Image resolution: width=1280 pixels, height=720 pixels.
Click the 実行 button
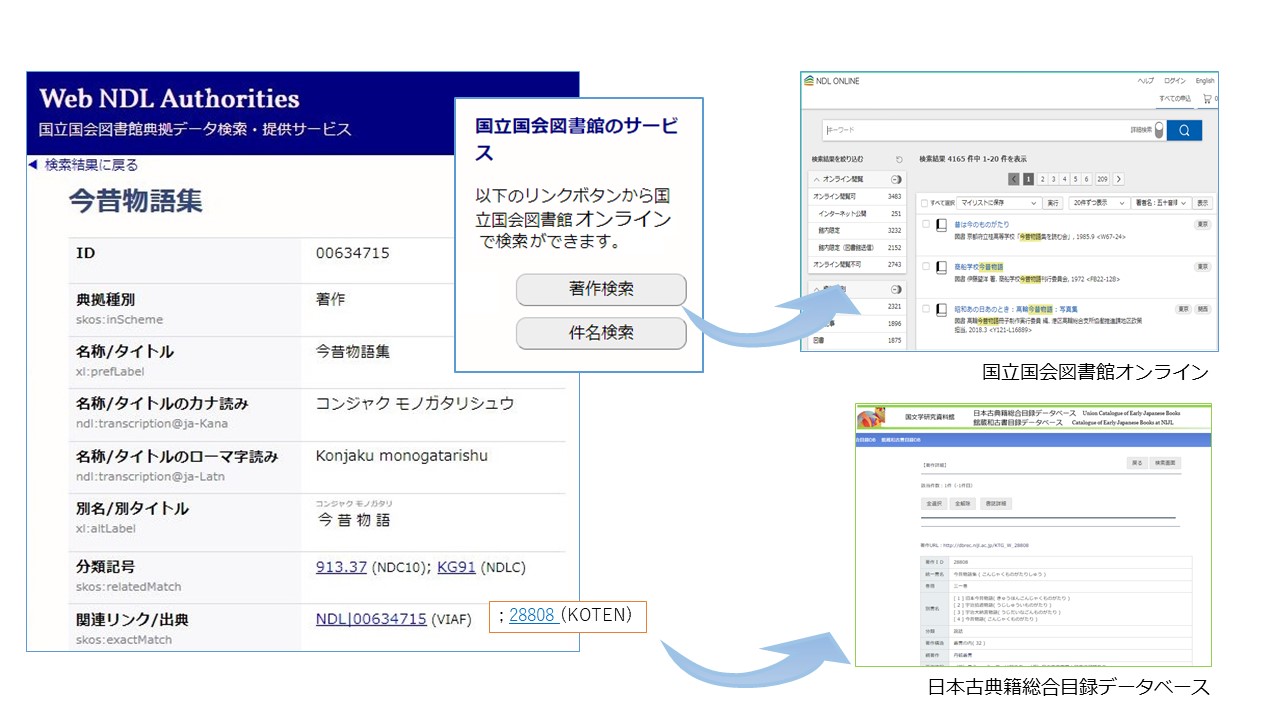(x=1053, y=203)
